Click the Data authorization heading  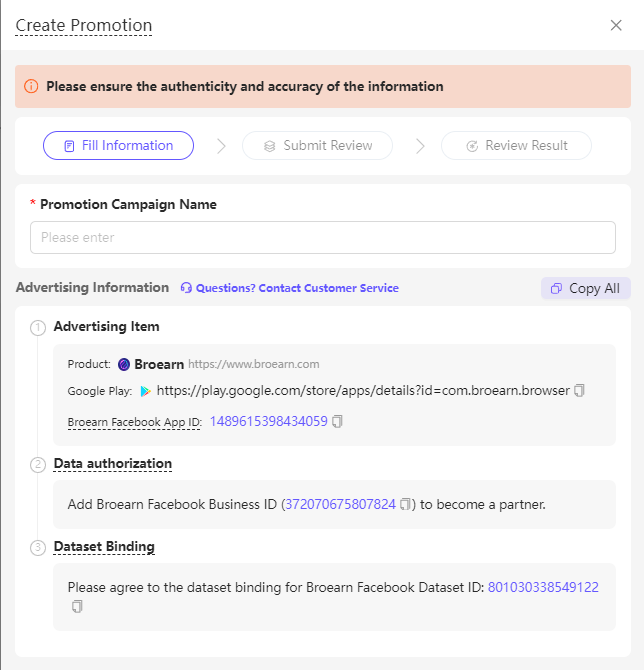click(113, 464)
